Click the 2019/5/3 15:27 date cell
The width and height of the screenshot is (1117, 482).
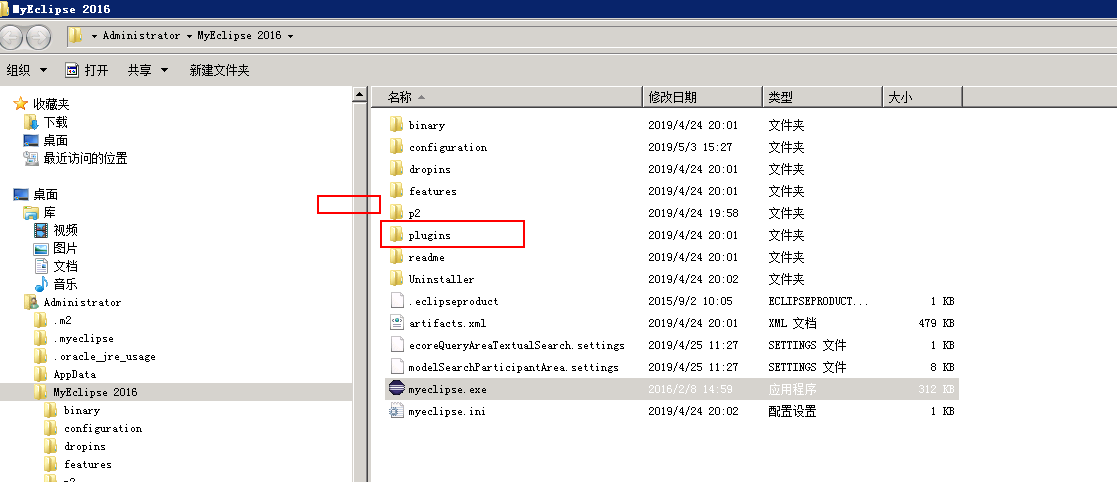690,147
